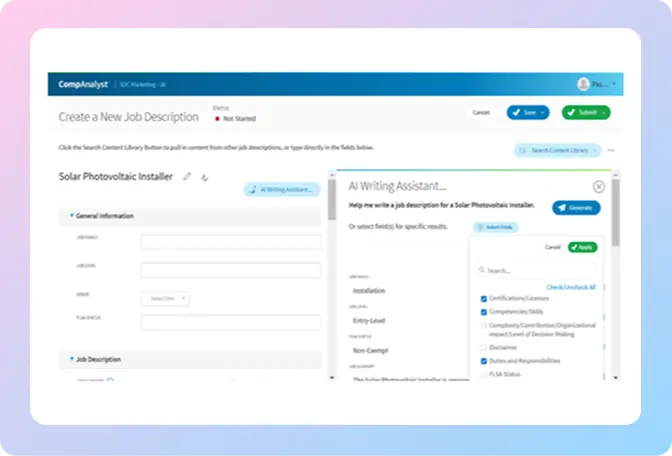Screen dimensions: 672x456
Task: Click the pencil edit icon beside job title
Action: (187, 177)
